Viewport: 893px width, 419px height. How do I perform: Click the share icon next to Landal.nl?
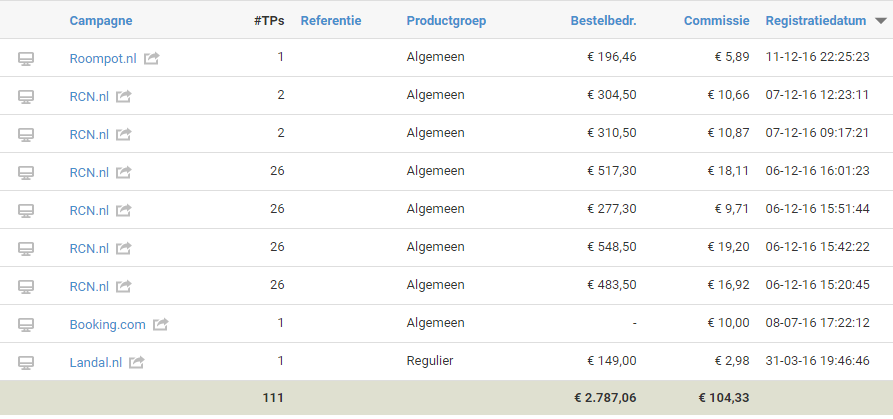137,362
